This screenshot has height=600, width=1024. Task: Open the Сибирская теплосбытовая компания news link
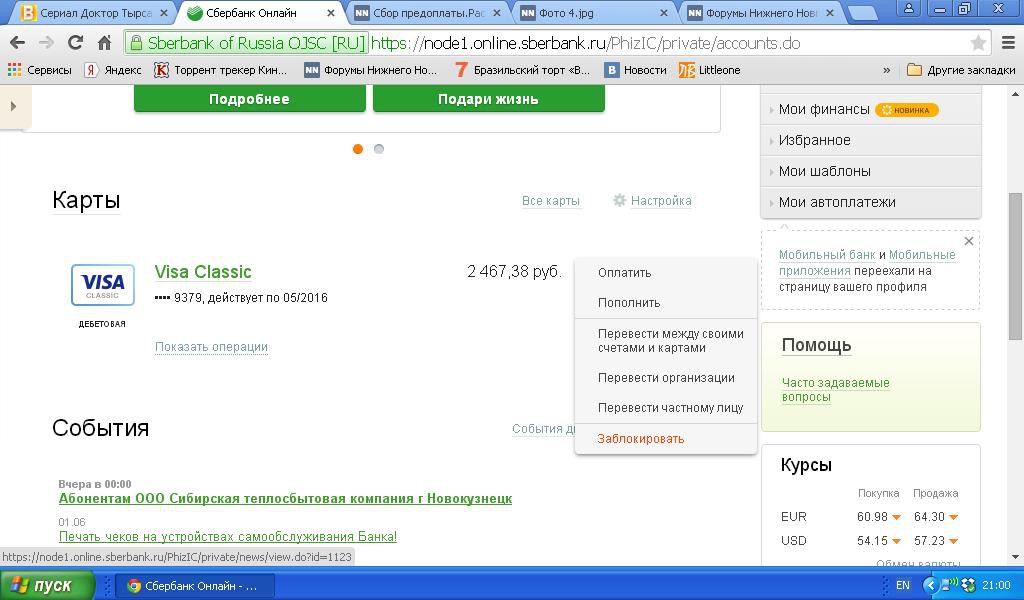coord(285,499)
